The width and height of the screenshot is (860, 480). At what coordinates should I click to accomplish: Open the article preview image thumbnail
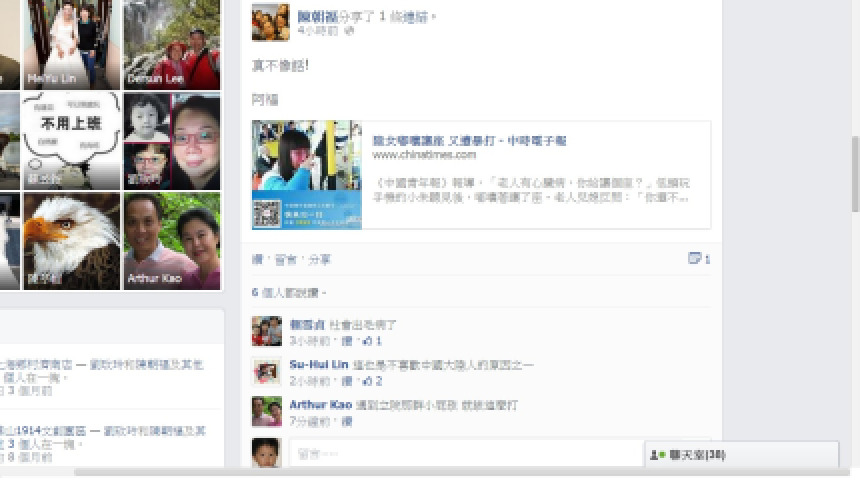(x=307, y=174)
